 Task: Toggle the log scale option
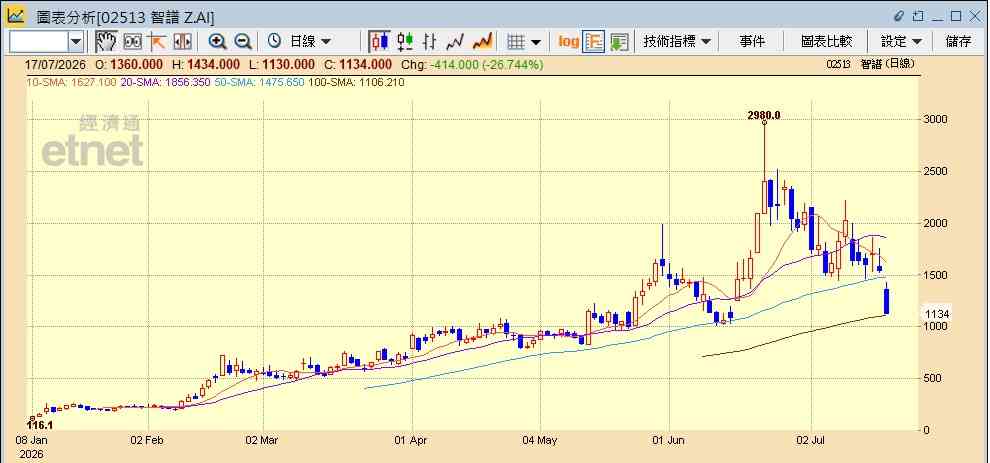[x=568, y=42]
